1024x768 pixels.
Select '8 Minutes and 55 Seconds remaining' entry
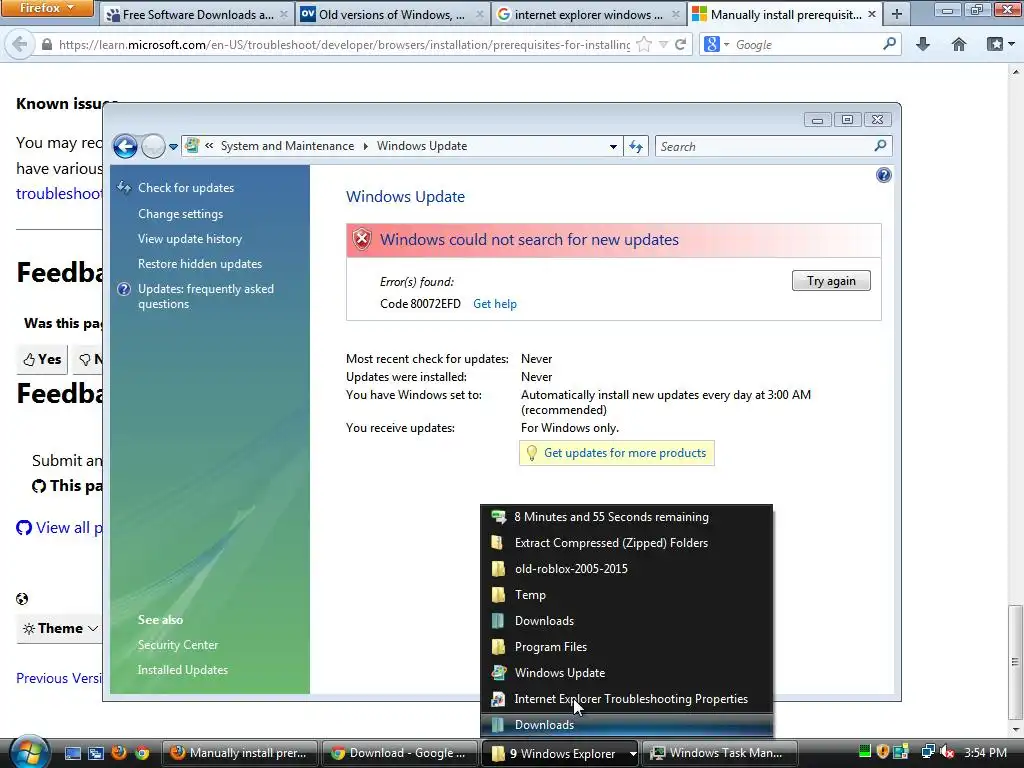pyautogui.click(x=626, y=517)
